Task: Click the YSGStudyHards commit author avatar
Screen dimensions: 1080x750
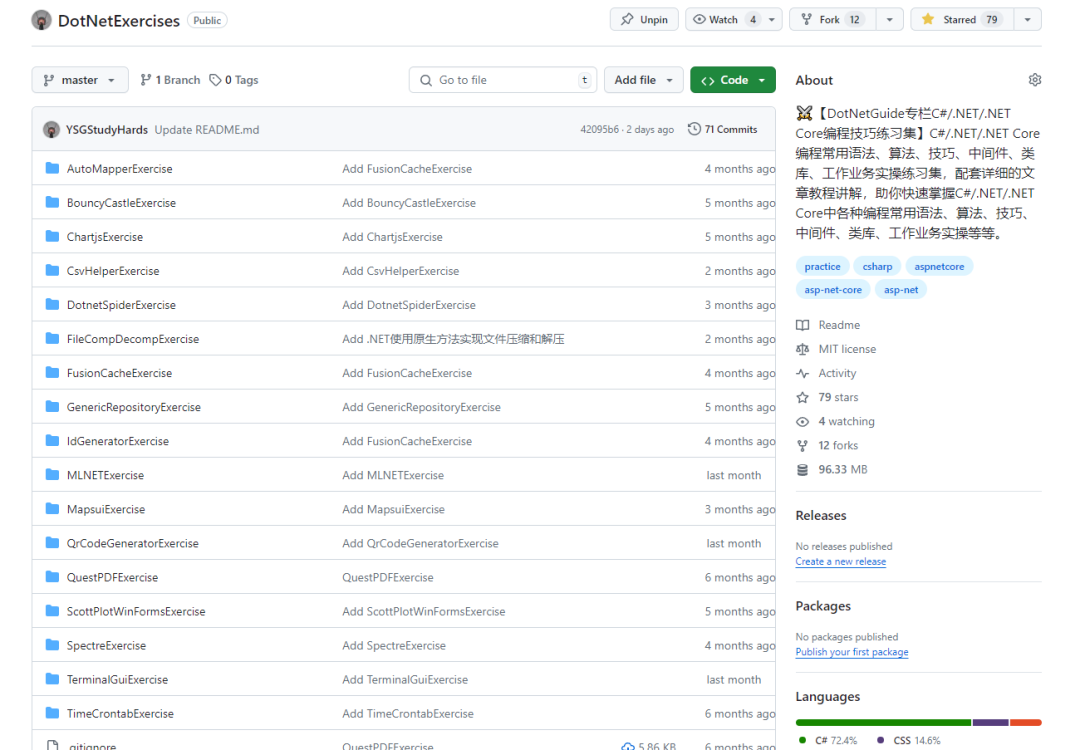Action: pos(51,130)
